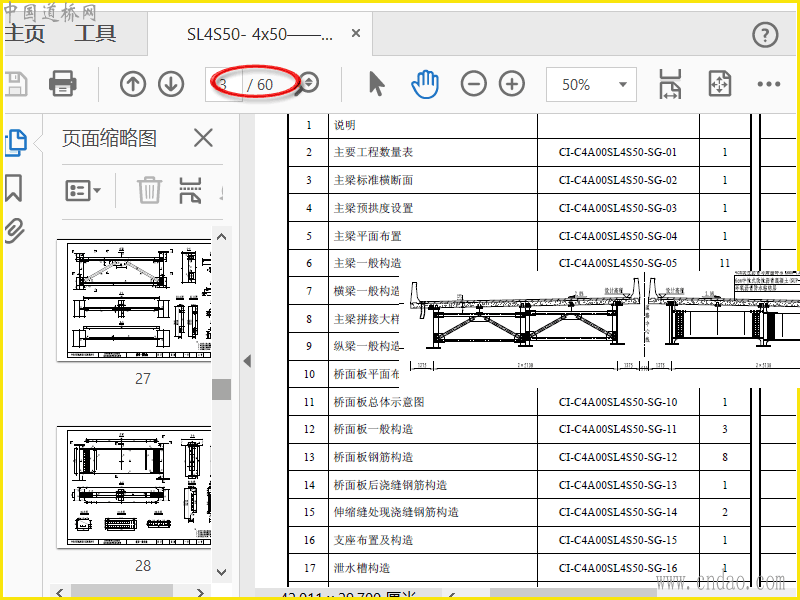Click the table row 主梁平面布置
The image size is (800, 600).
click(x=519, y=236)
